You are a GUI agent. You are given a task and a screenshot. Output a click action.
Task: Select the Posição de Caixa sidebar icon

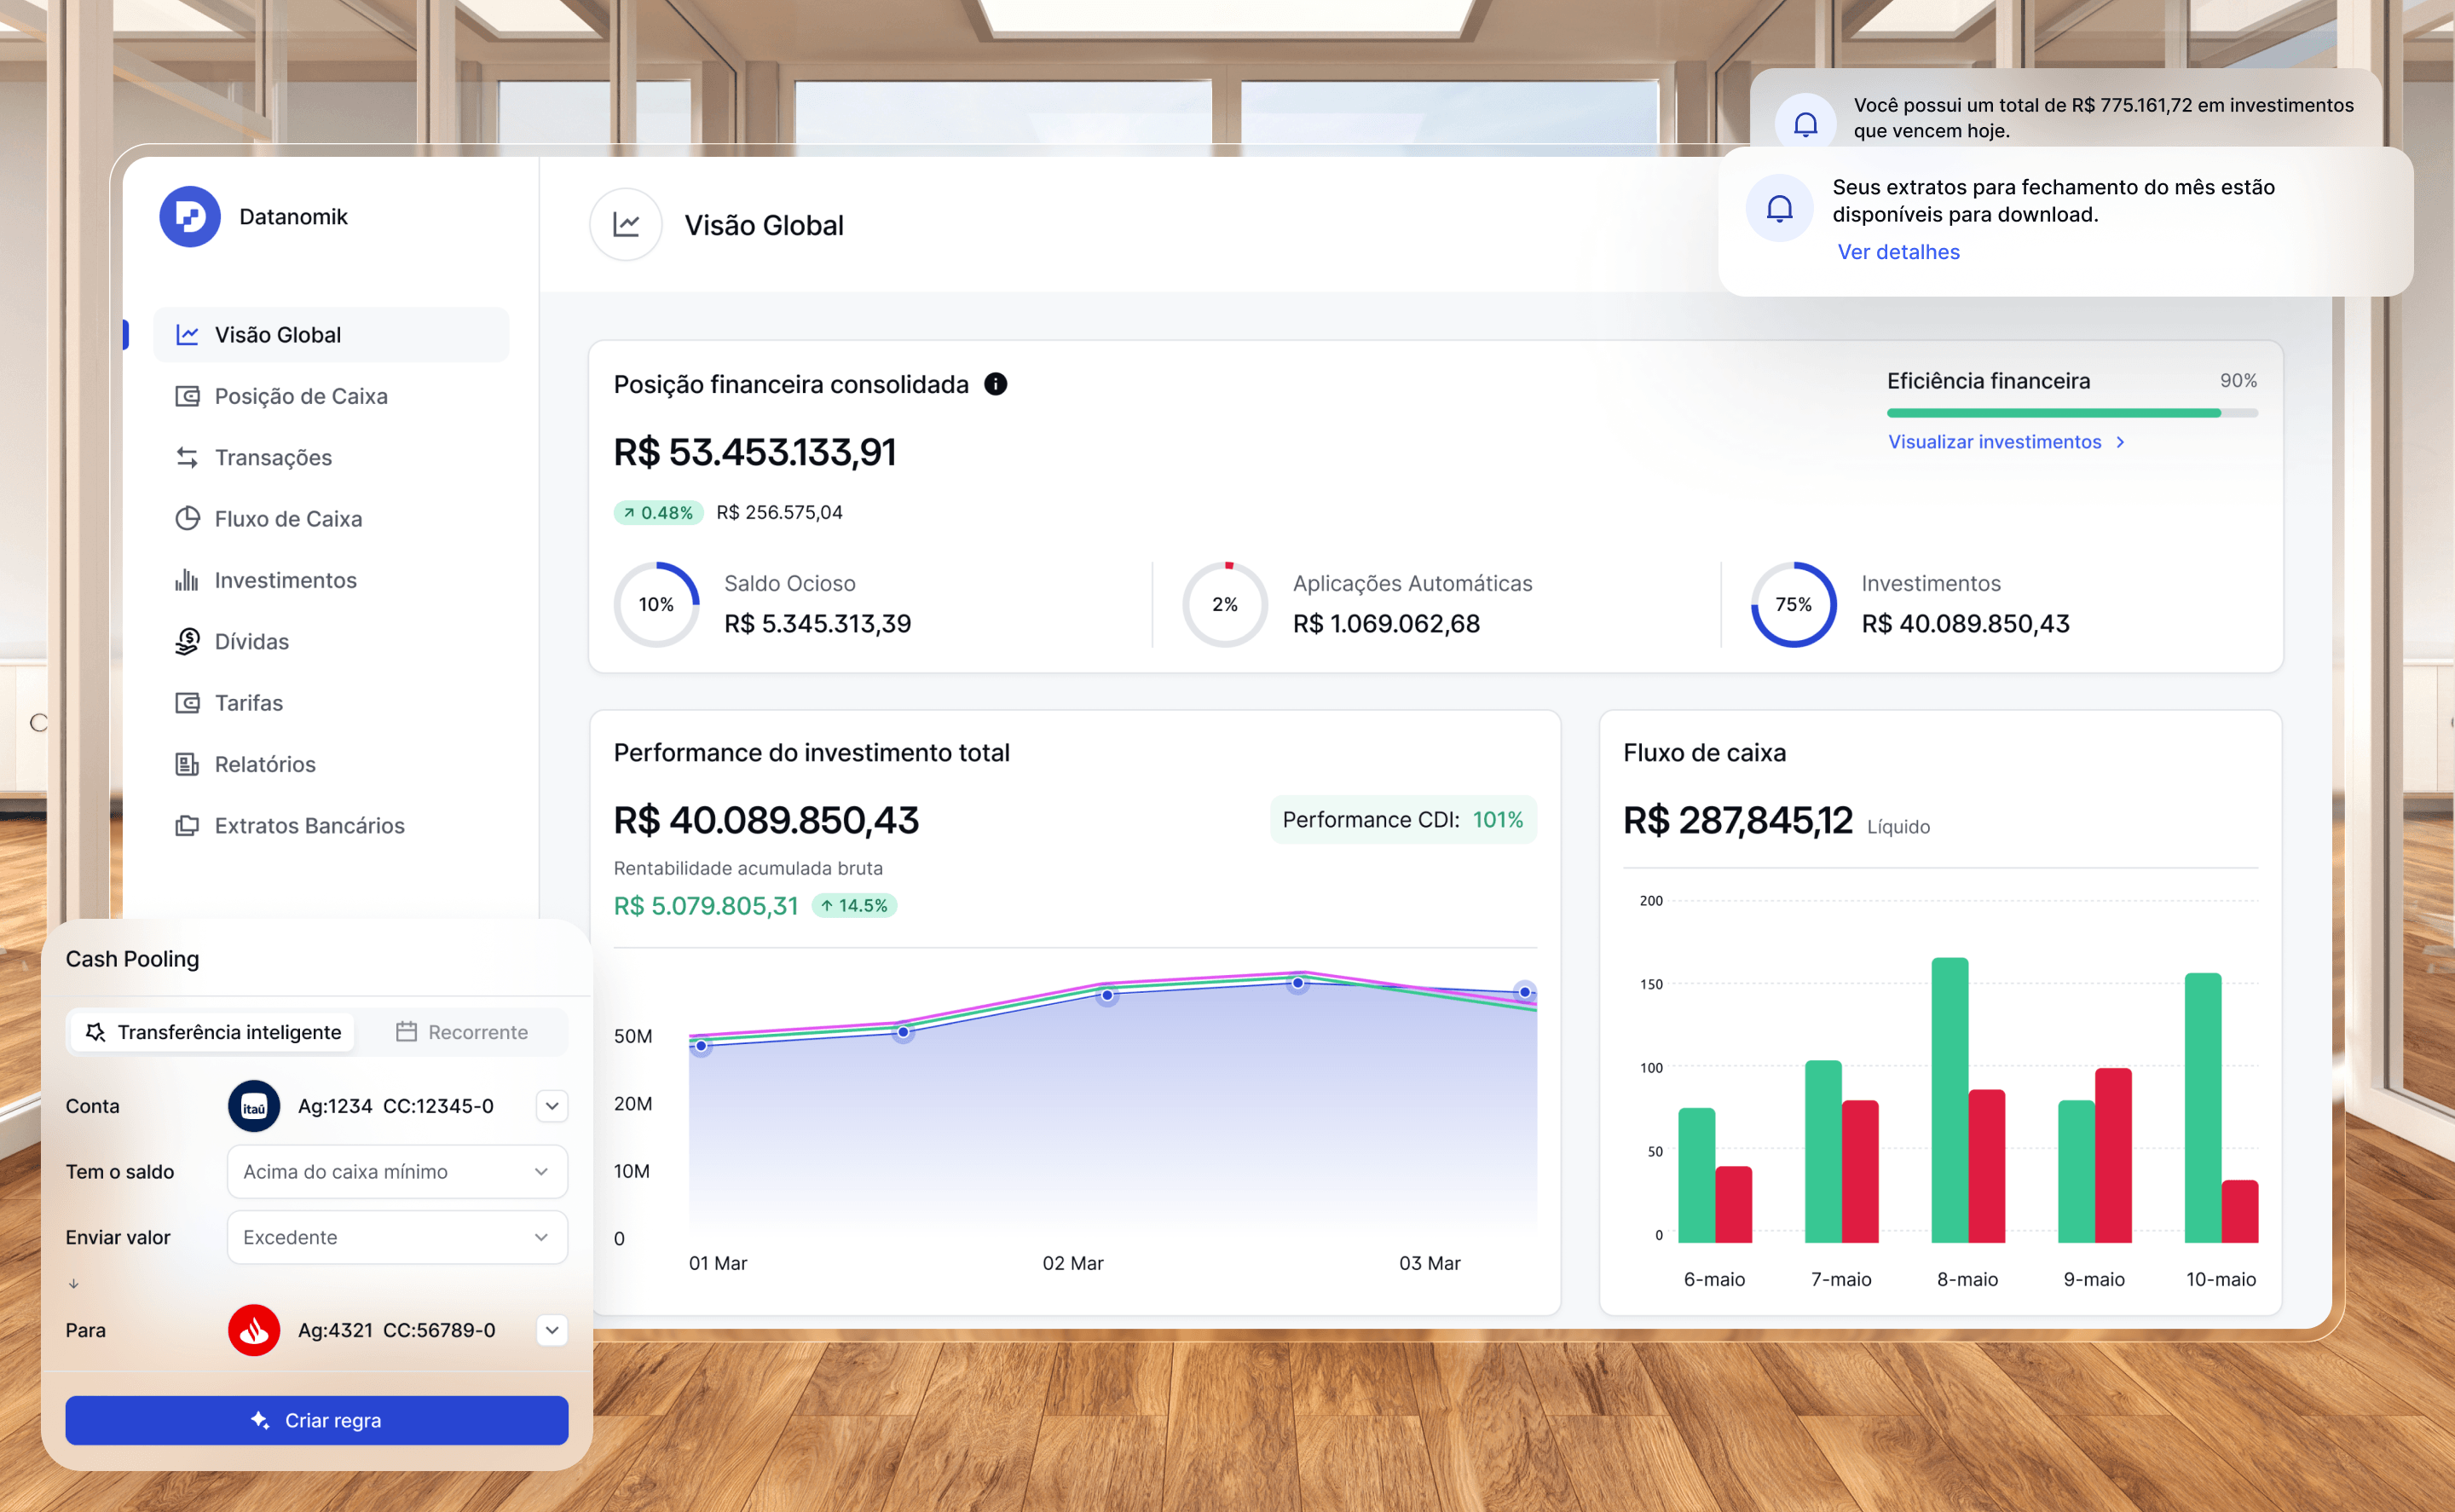click(187, 396)
